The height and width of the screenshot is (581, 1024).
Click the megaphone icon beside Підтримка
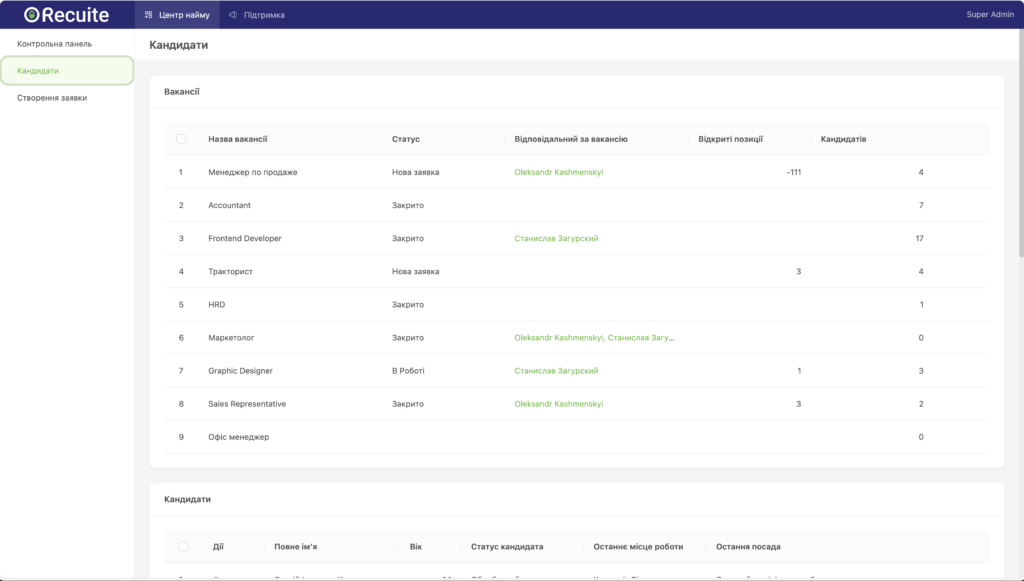point(233,15)
